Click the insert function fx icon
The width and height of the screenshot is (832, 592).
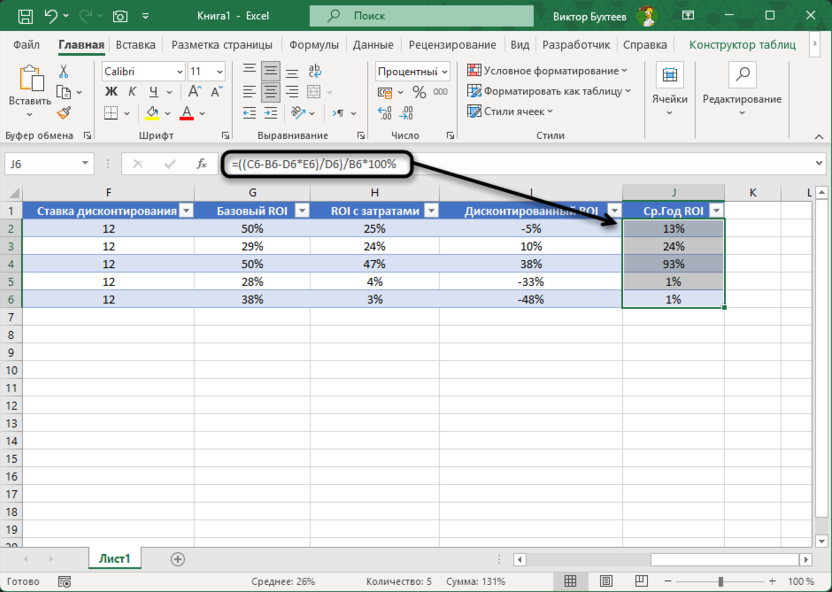click(x=201, y=164)
